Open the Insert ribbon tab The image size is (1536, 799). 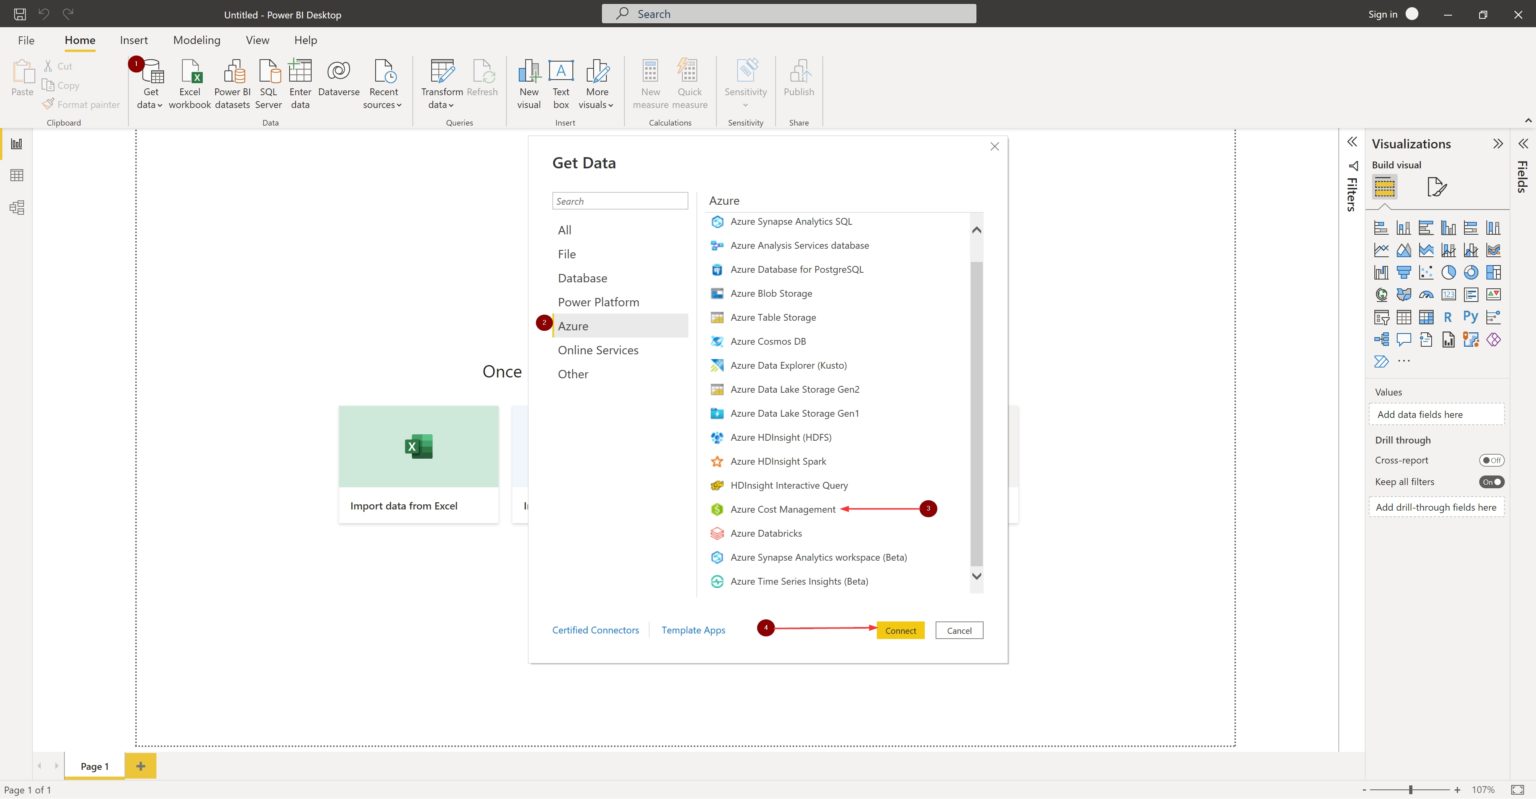[133, 40]
